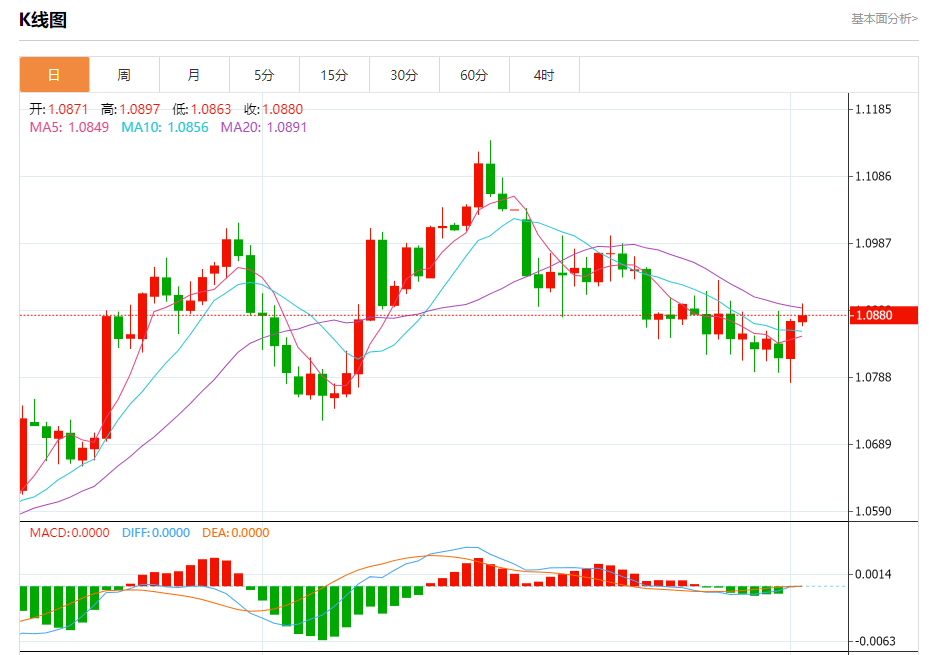Viewport: 929px width, 655px height.
Task: Open the 基本面分析 link
Action: pos(883,18)
